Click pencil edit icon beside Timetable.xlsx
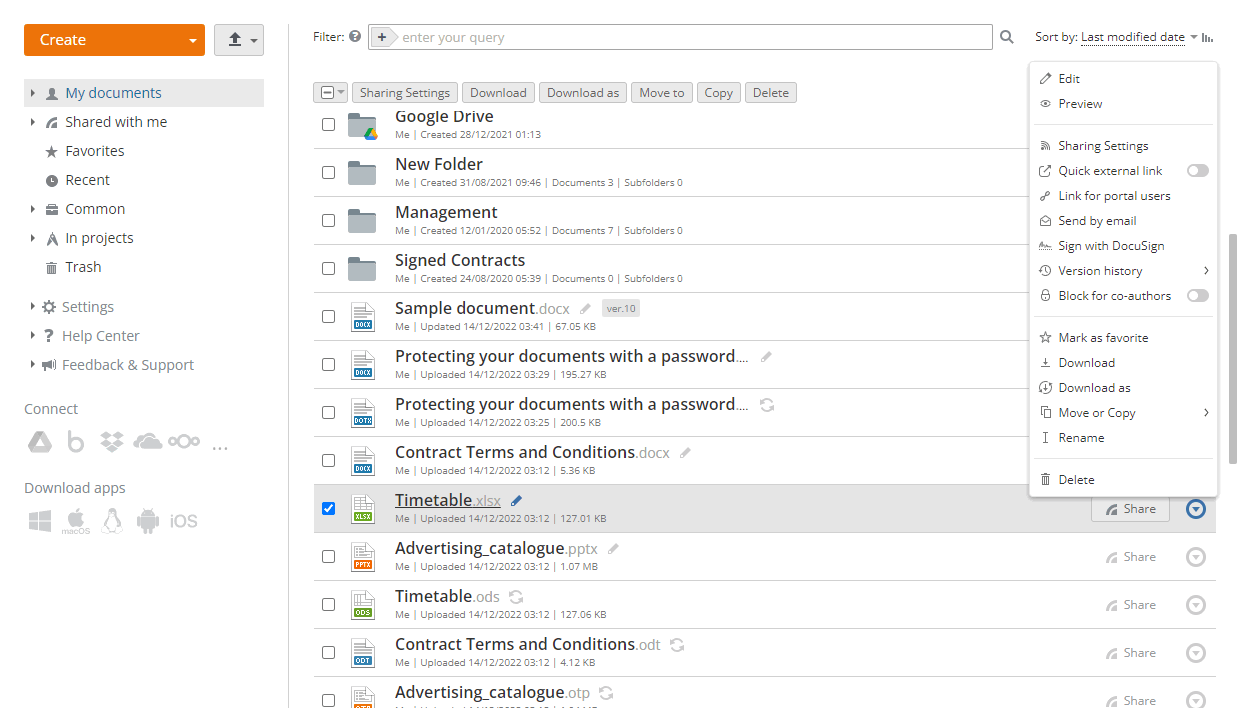The height and width of the screenshot is (708, 1240). pos(516,500)
